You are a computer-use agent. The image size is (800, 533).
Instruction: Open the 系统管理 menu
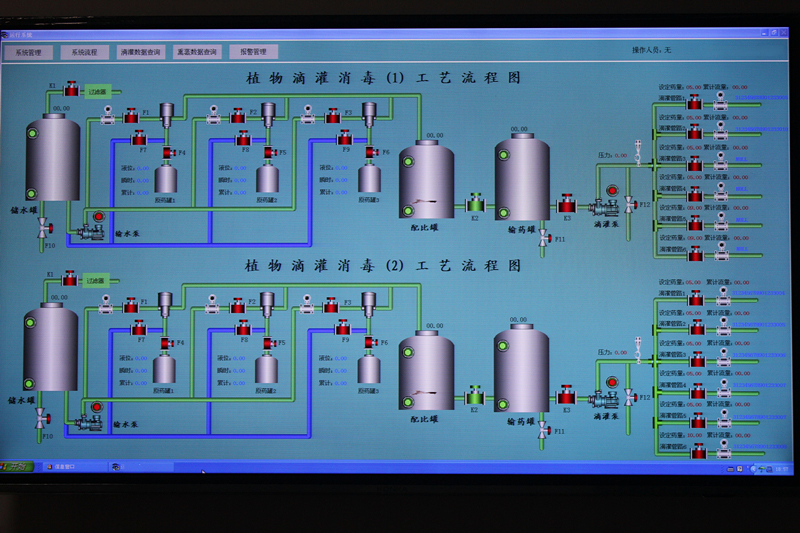click(29, 52)
